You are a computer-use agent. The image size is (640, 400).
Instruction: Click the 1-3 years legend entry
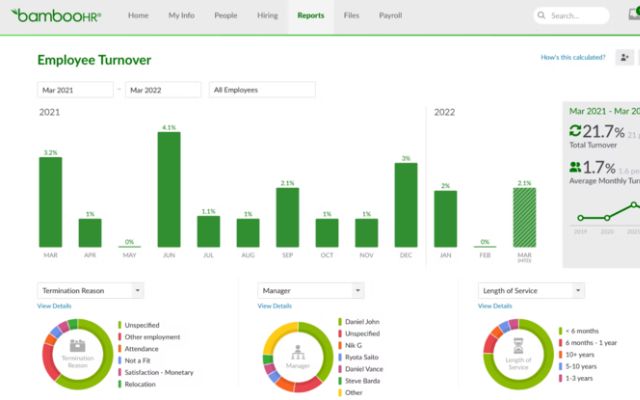(x=576, y=378)
